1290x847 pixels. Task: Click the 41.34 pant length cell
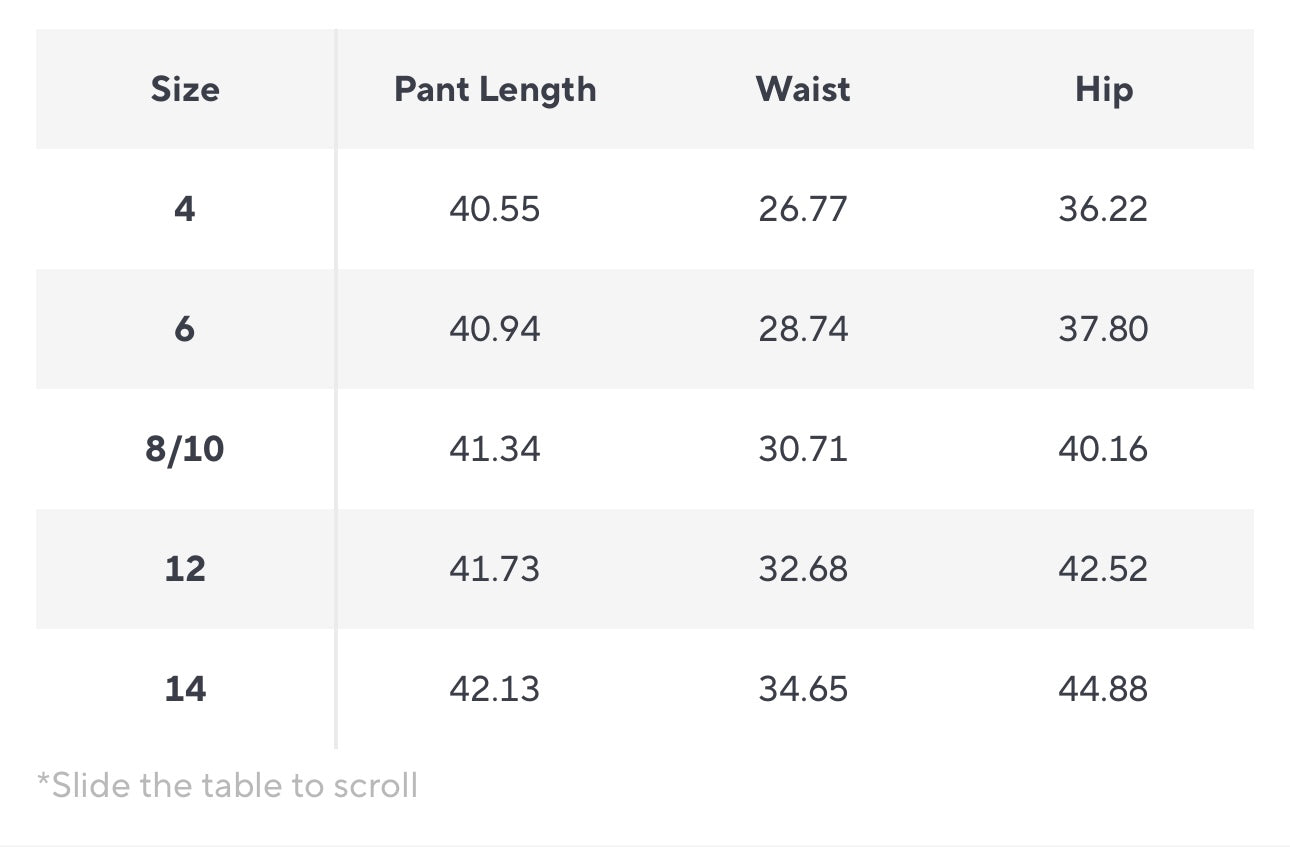[x=494, y=449]
